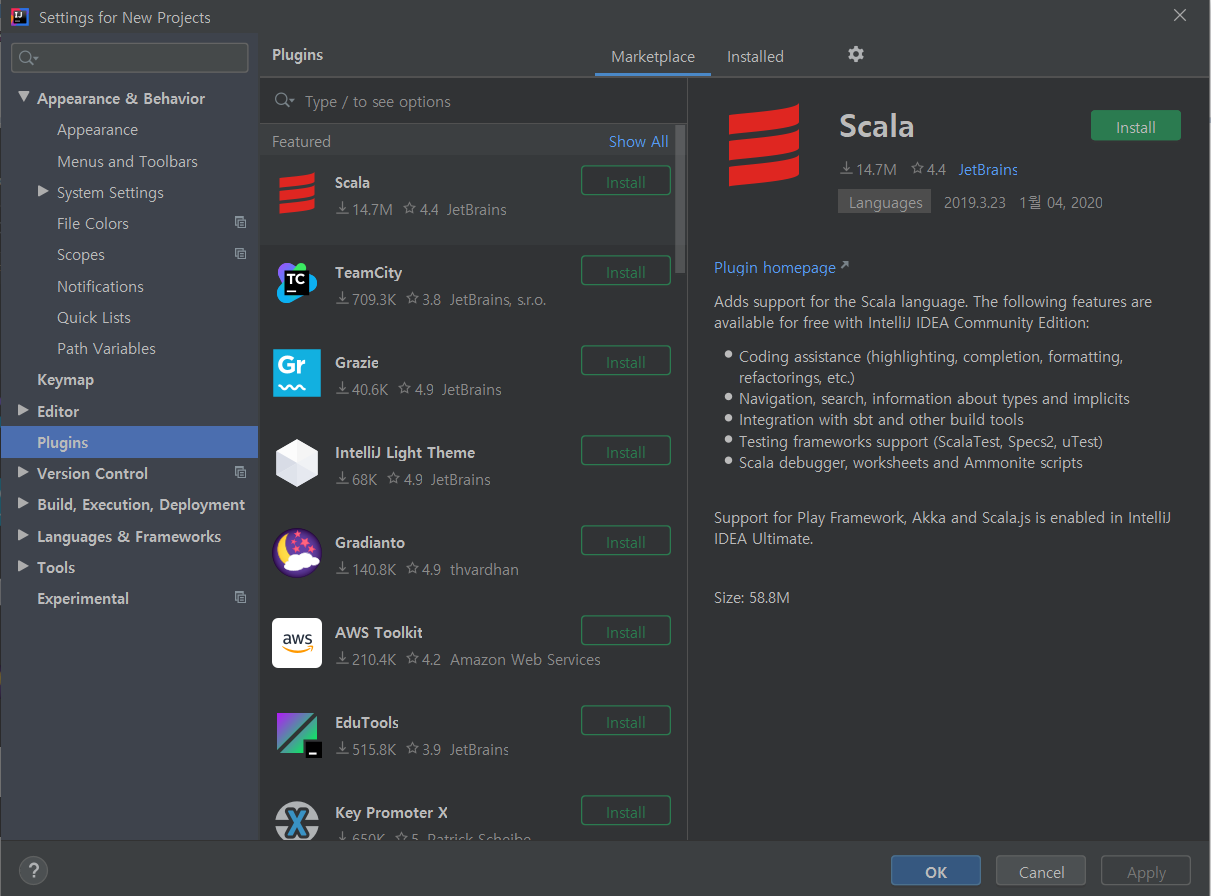Close the Settings dialog window
The height and width of the screenshot is (896, 1211).
click(x=1180, y=16)
